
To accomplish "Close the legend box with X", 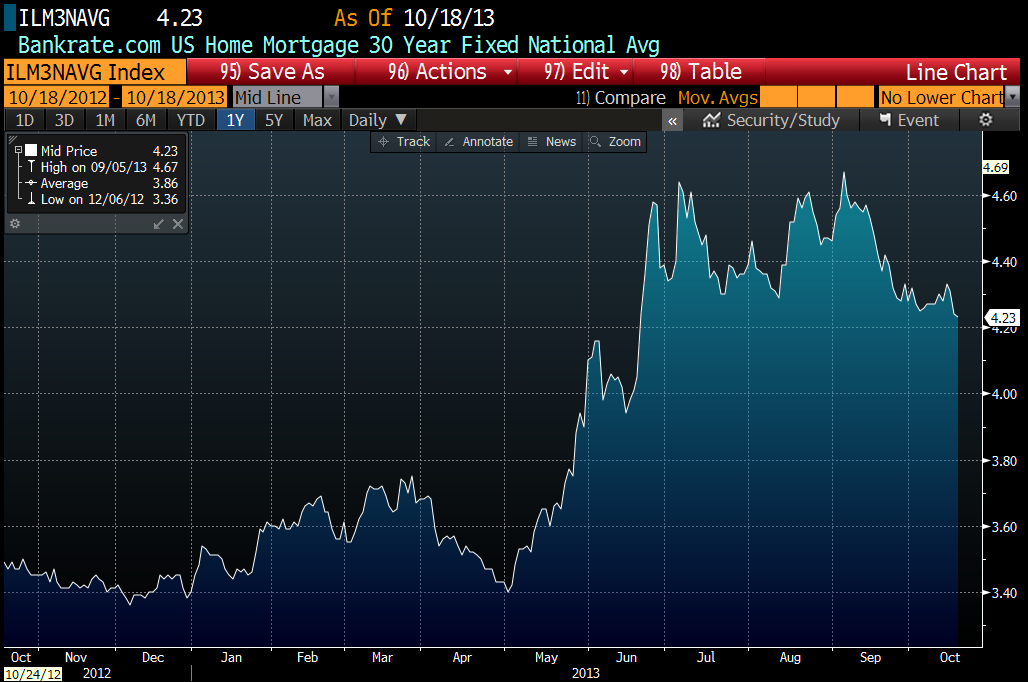I will (177, 224).
